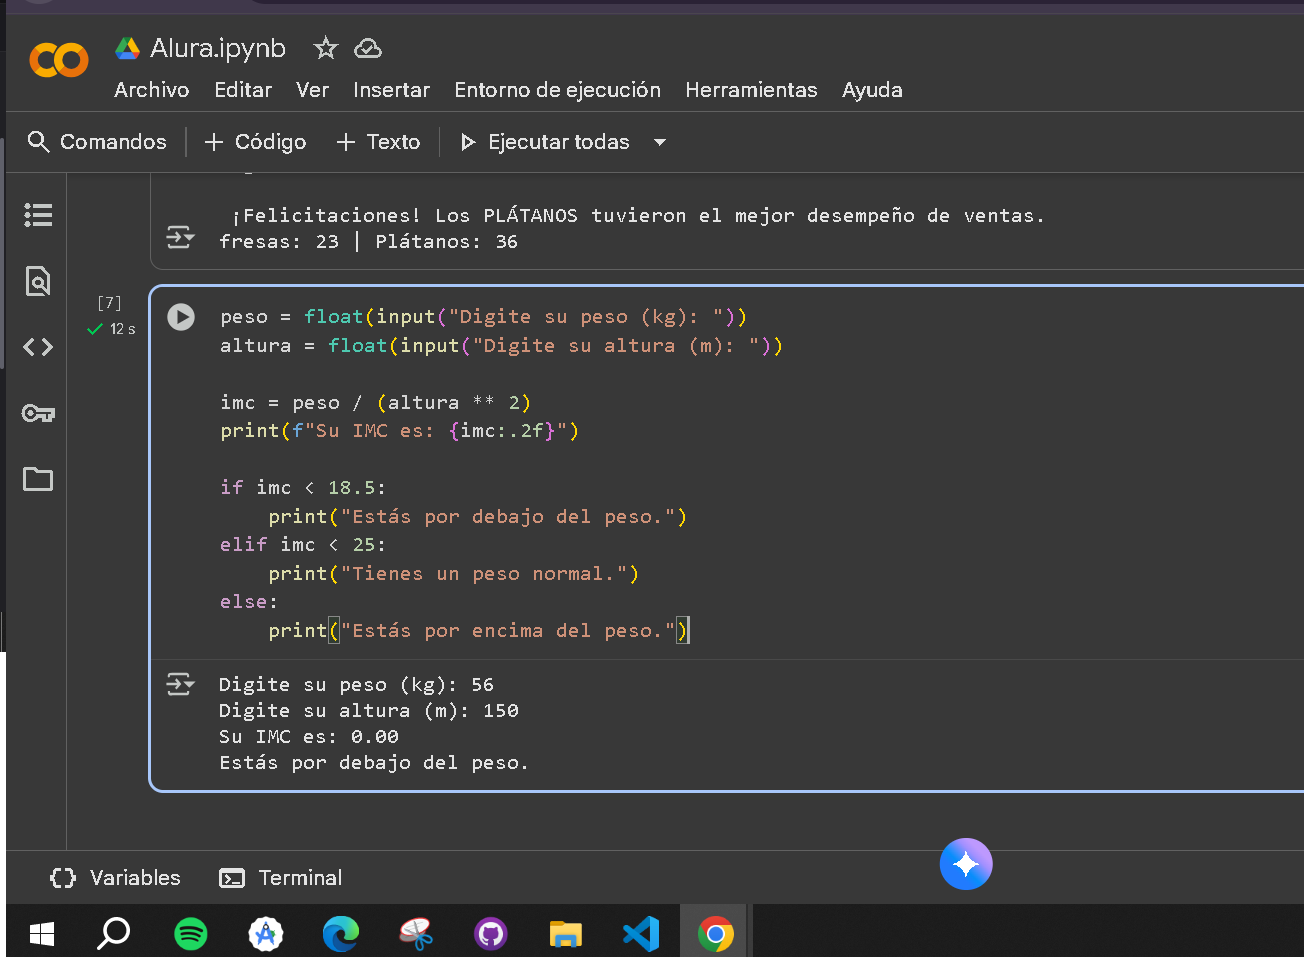
Task: Open the Herramientas menu
Action: [751, 90]
